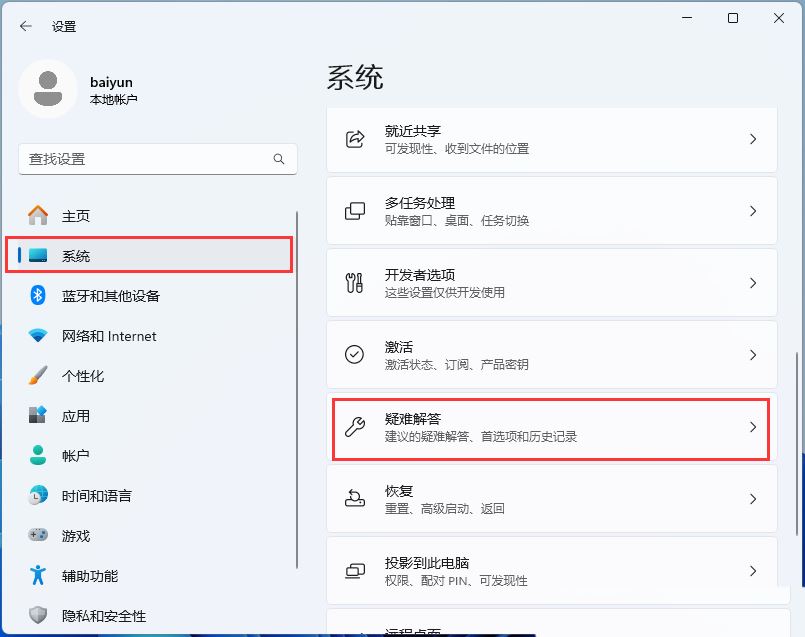The width and height of the screenshot is (805, 637).
Task: Click the checkmark icon on the 激活 row
Action: point(355,355)
